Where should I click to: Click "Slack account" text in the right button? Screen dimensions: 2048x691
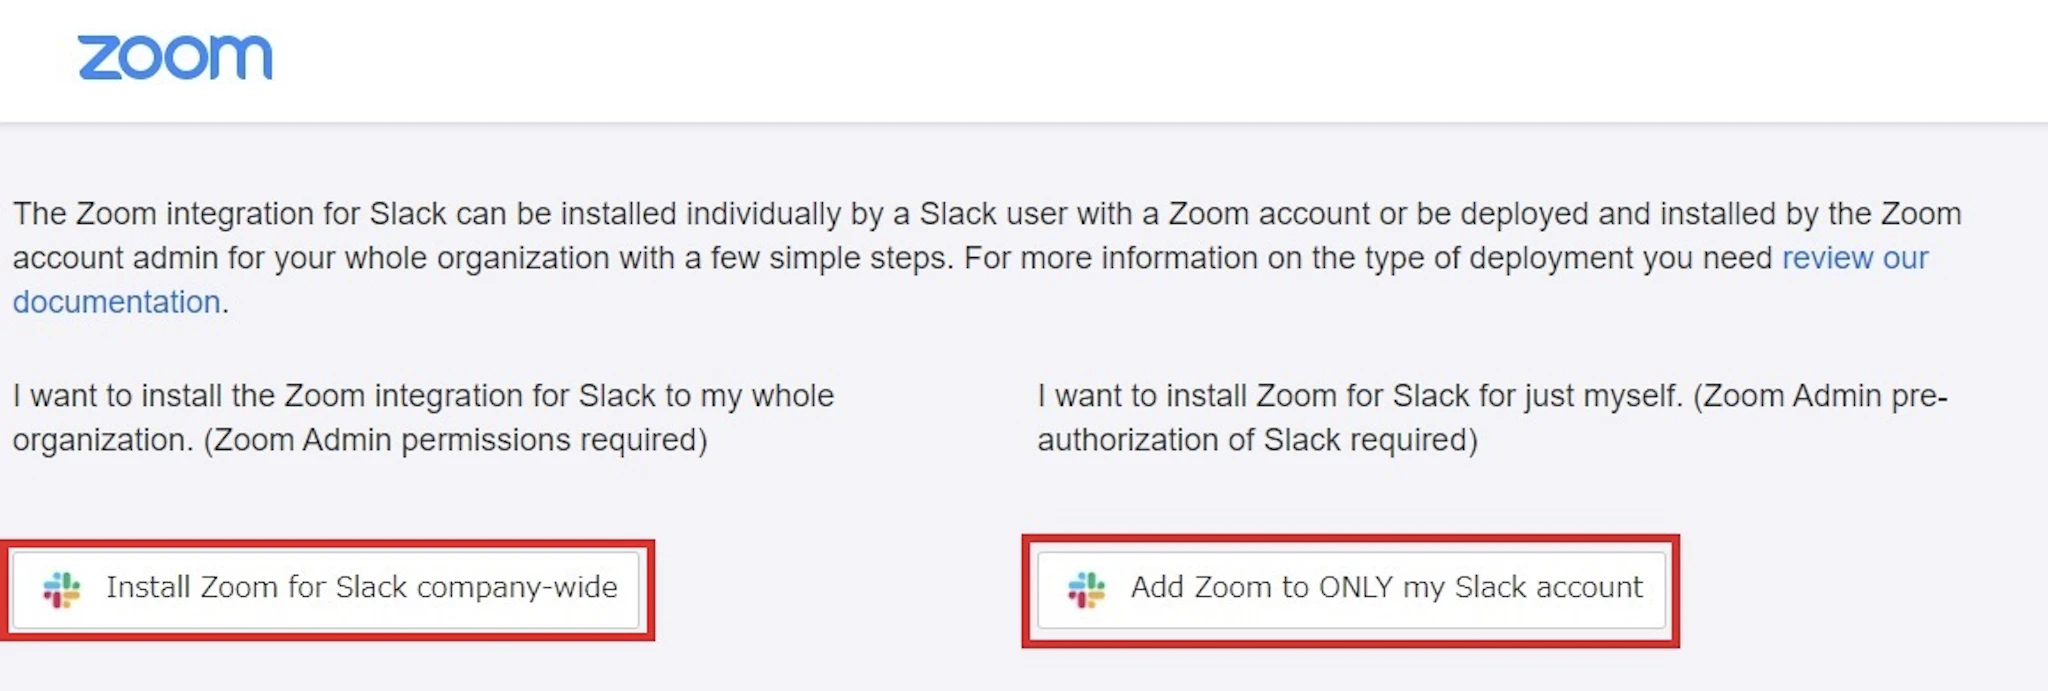[1548, 587]
